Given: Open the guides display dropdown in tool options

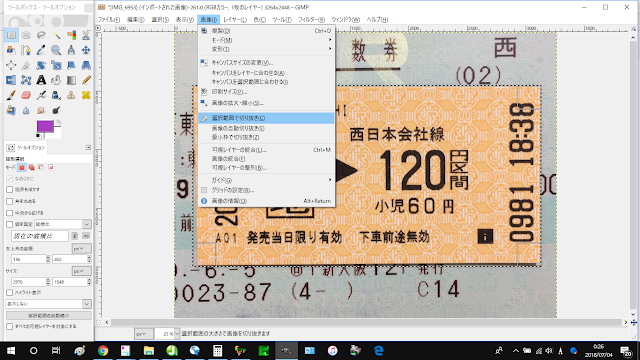Looking at the screenshot, I should click(48, 304).
